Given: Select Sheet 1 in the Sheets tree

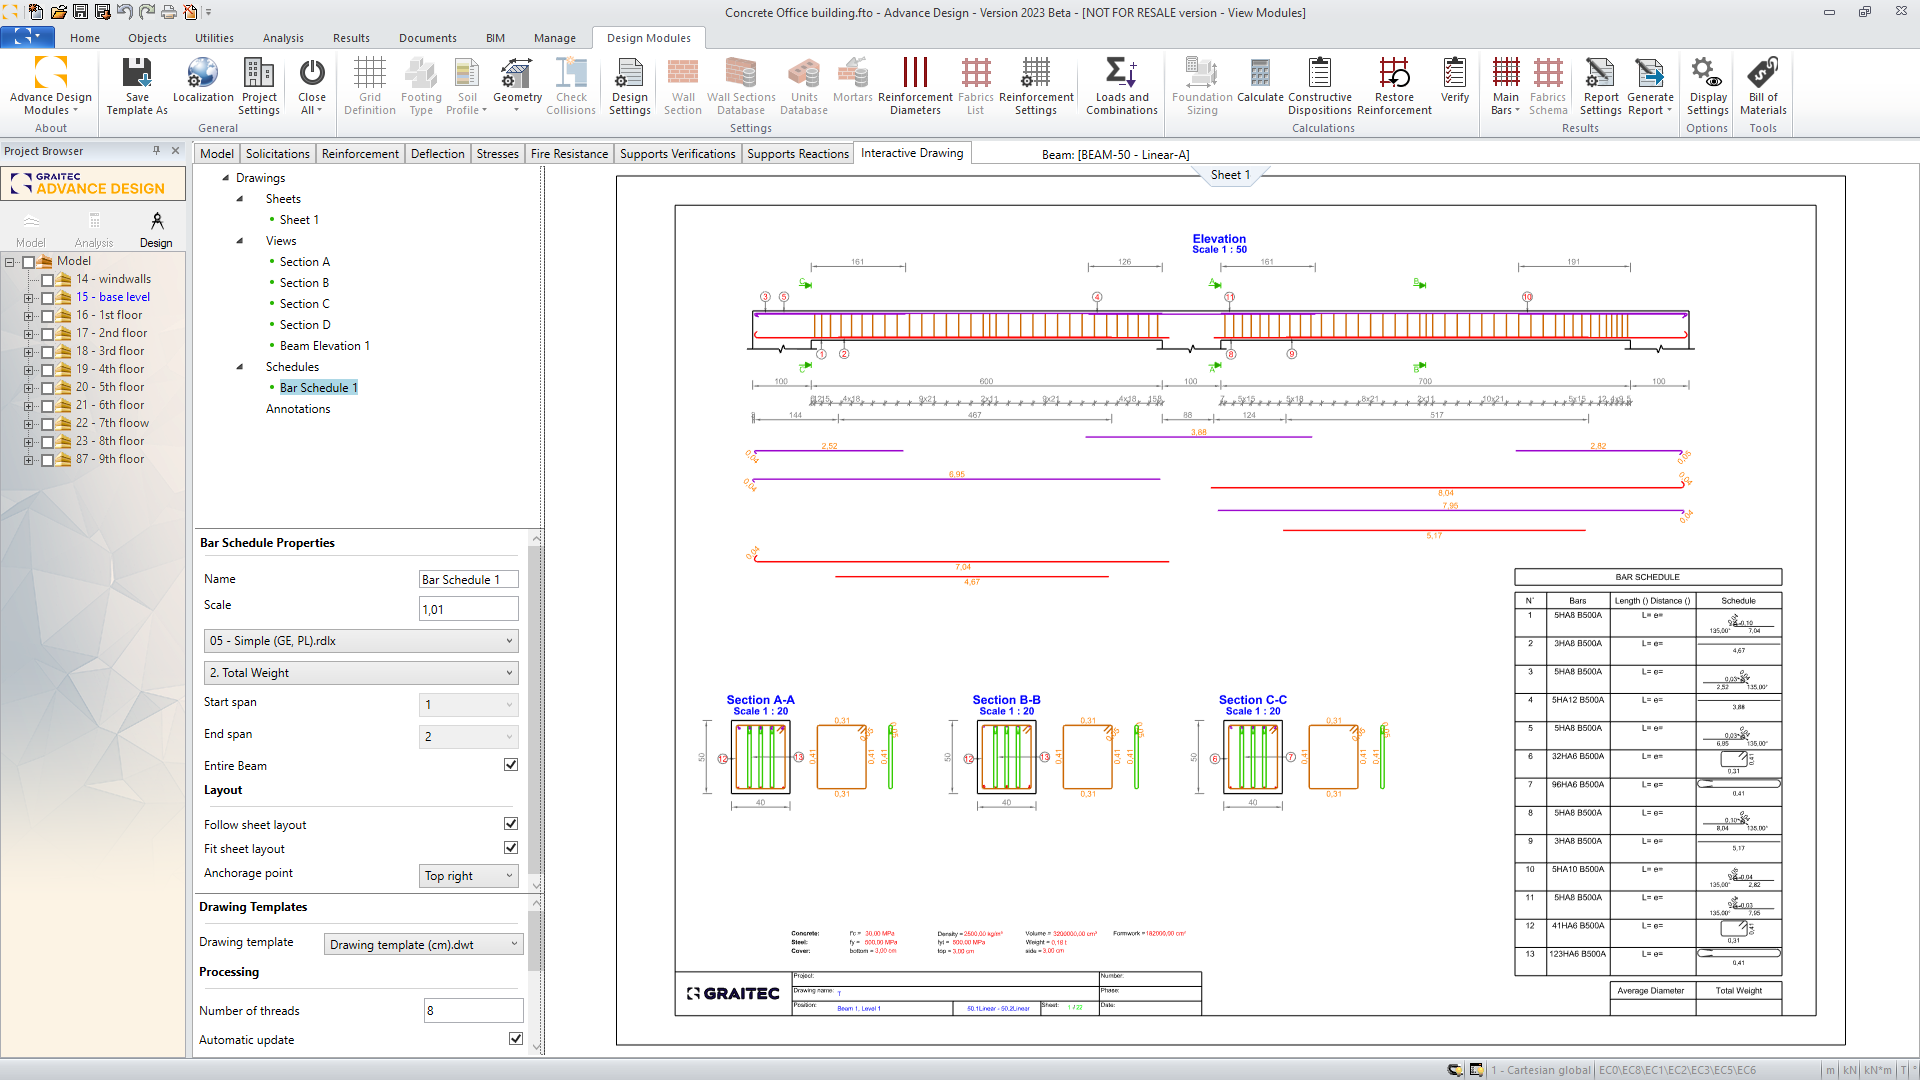Looking at the screenshot, I should point(299,220).
